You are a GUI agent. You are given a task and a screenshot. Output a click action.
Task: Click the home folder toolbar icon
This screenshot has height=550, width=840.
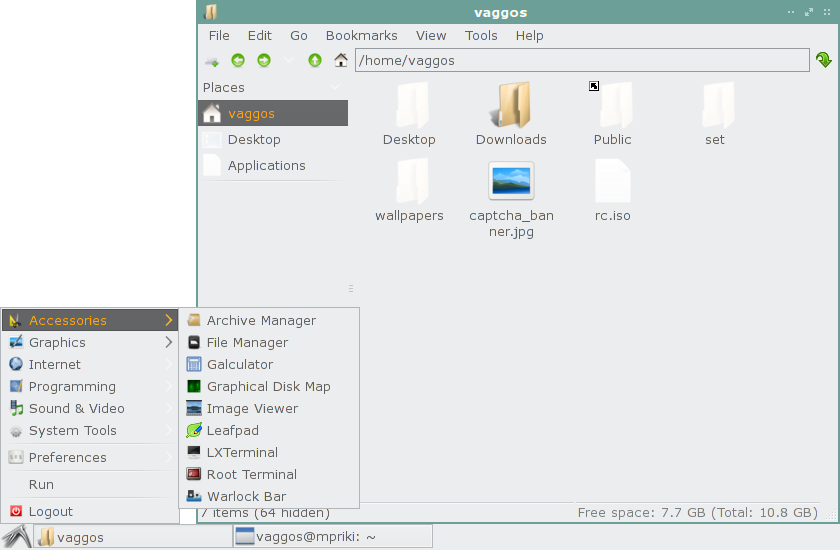click(x=341, y=60)
